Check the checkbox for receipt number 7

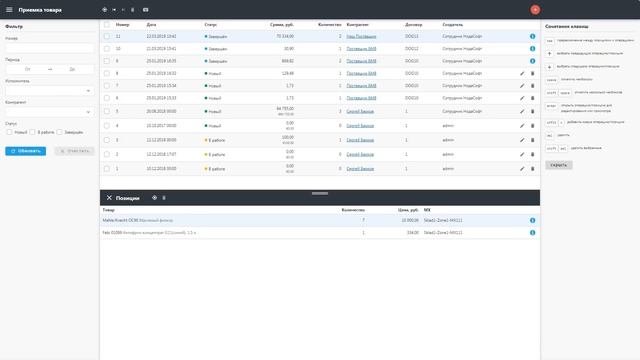107,86
